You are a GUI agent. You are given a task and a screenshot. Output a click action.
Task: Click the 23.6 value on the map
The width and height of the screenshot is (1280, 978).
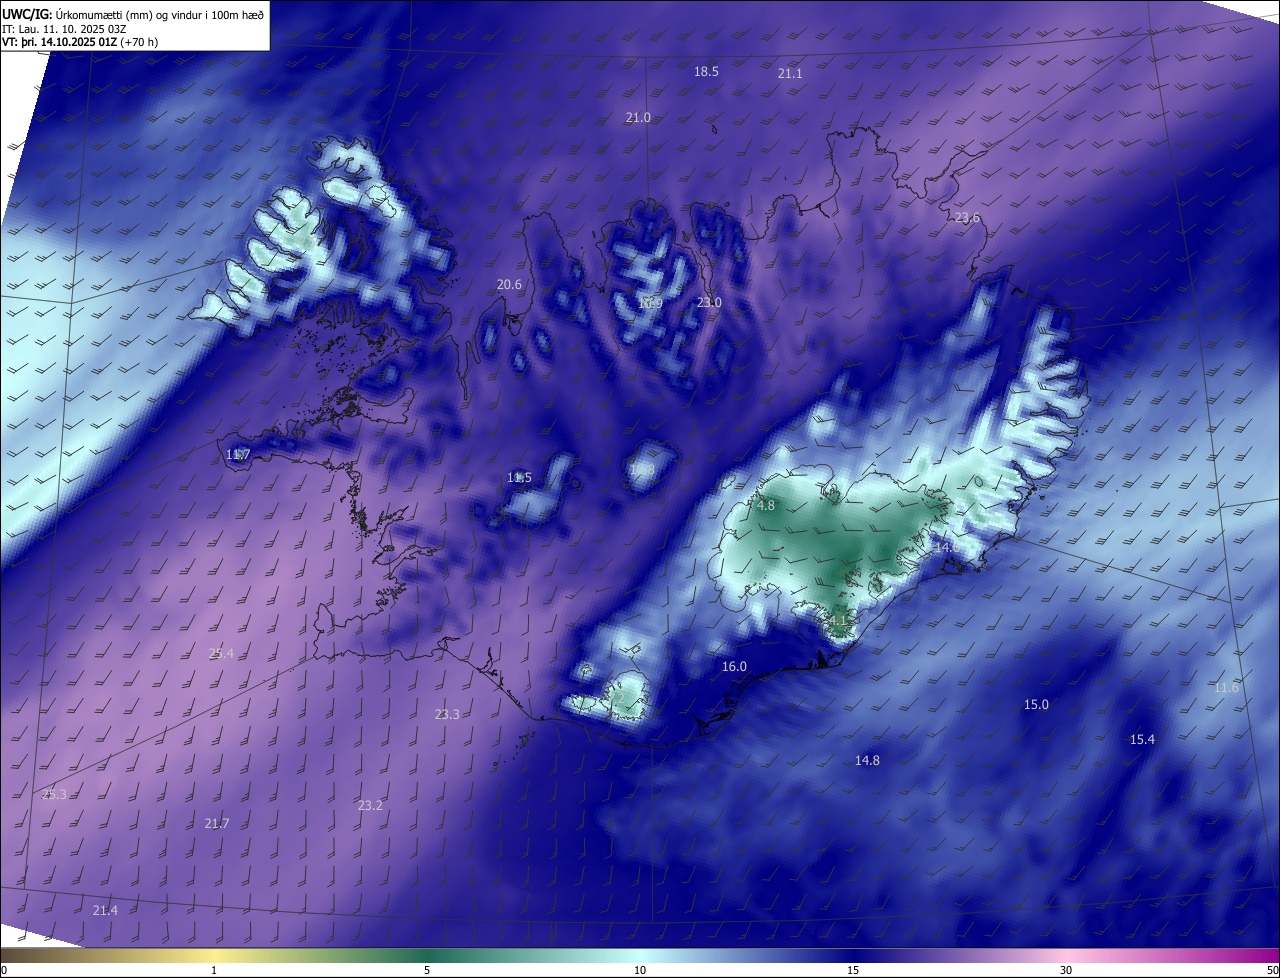pyautogui.click(x=967, y=218)
